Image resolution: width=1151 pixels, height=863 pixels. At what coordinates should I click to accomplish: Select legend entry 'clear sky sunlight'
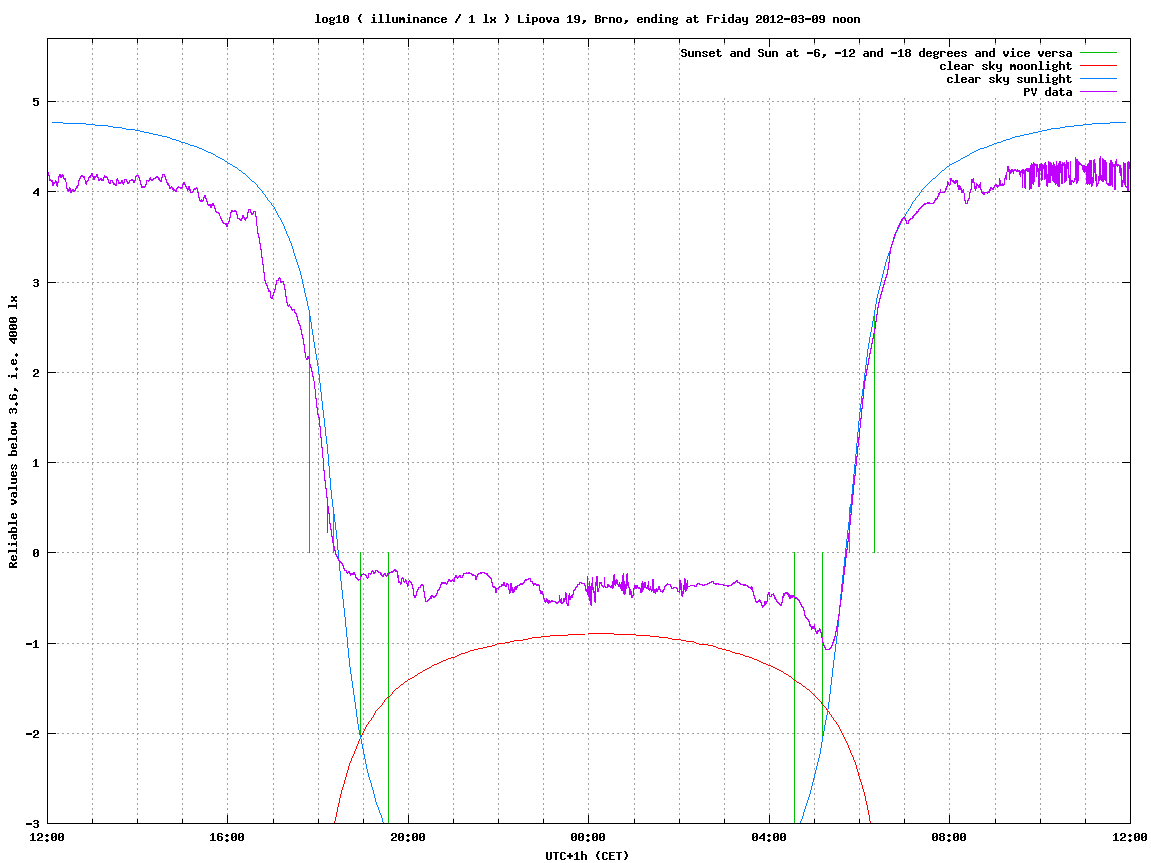tap(1009, 79)
